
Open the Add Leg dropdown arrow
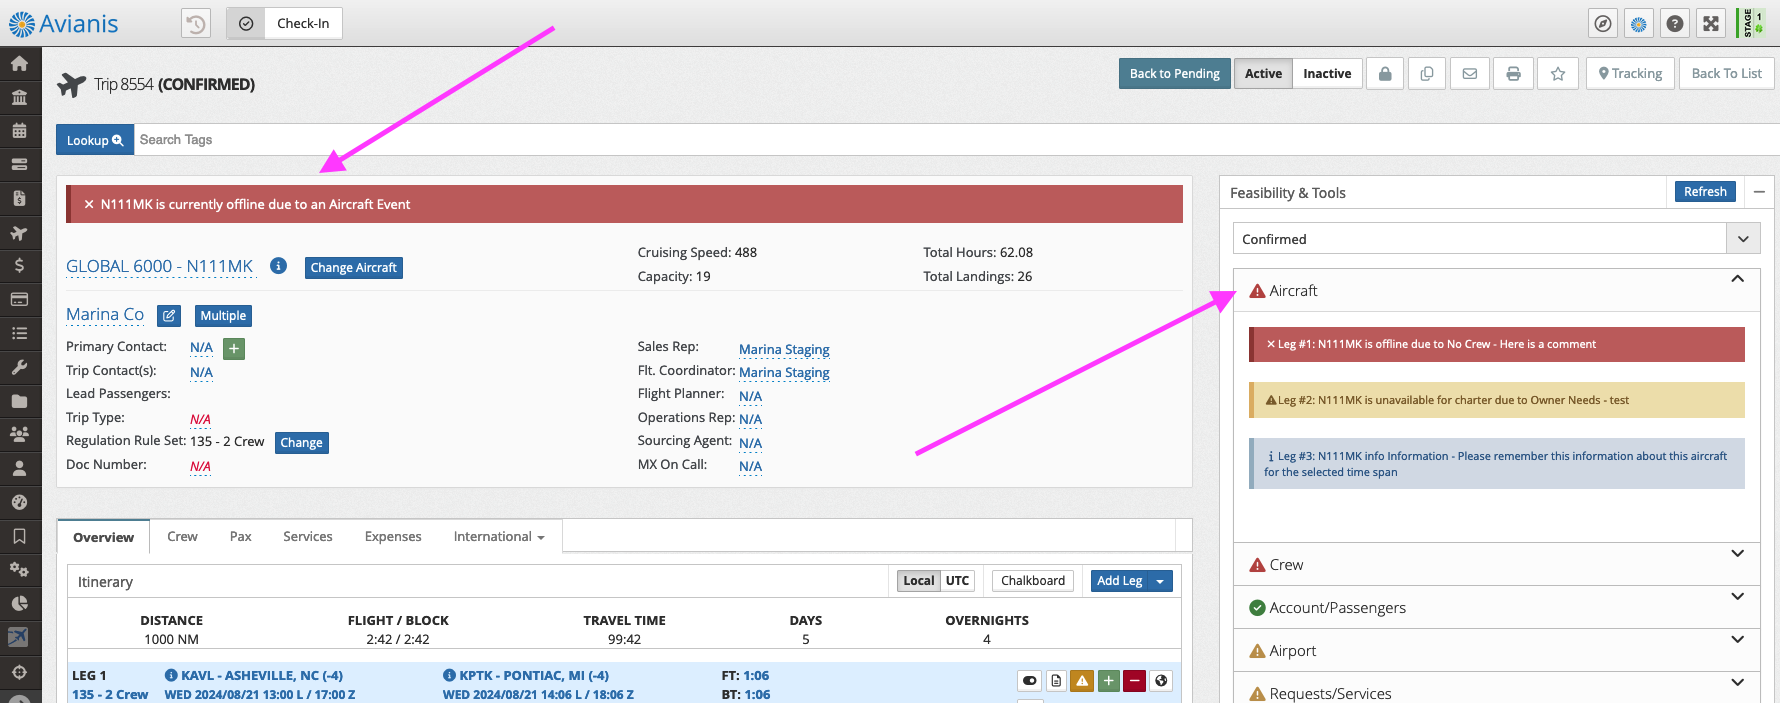click(1160, 582)
